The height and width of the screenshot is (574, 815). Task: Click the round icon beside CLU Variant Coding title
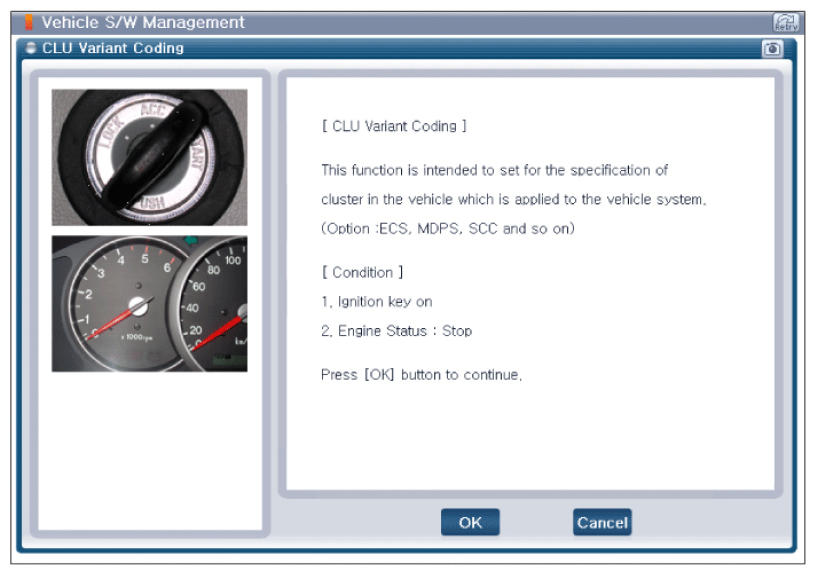[x=31, y=48]
